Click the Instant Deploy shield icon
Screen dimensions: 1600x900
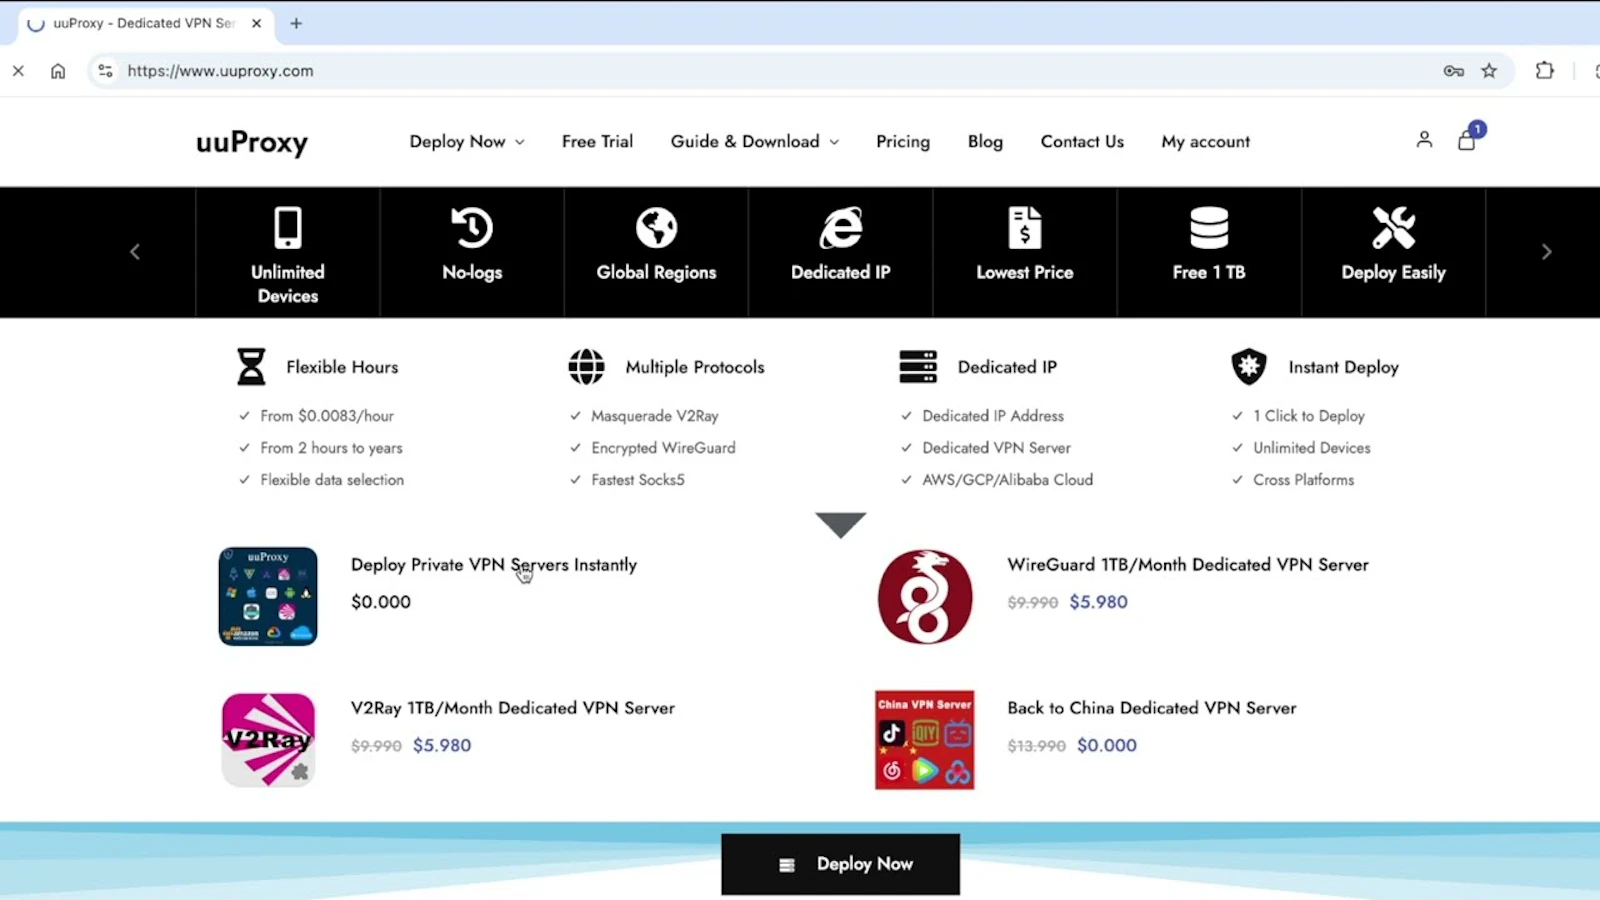(1249, 367)
